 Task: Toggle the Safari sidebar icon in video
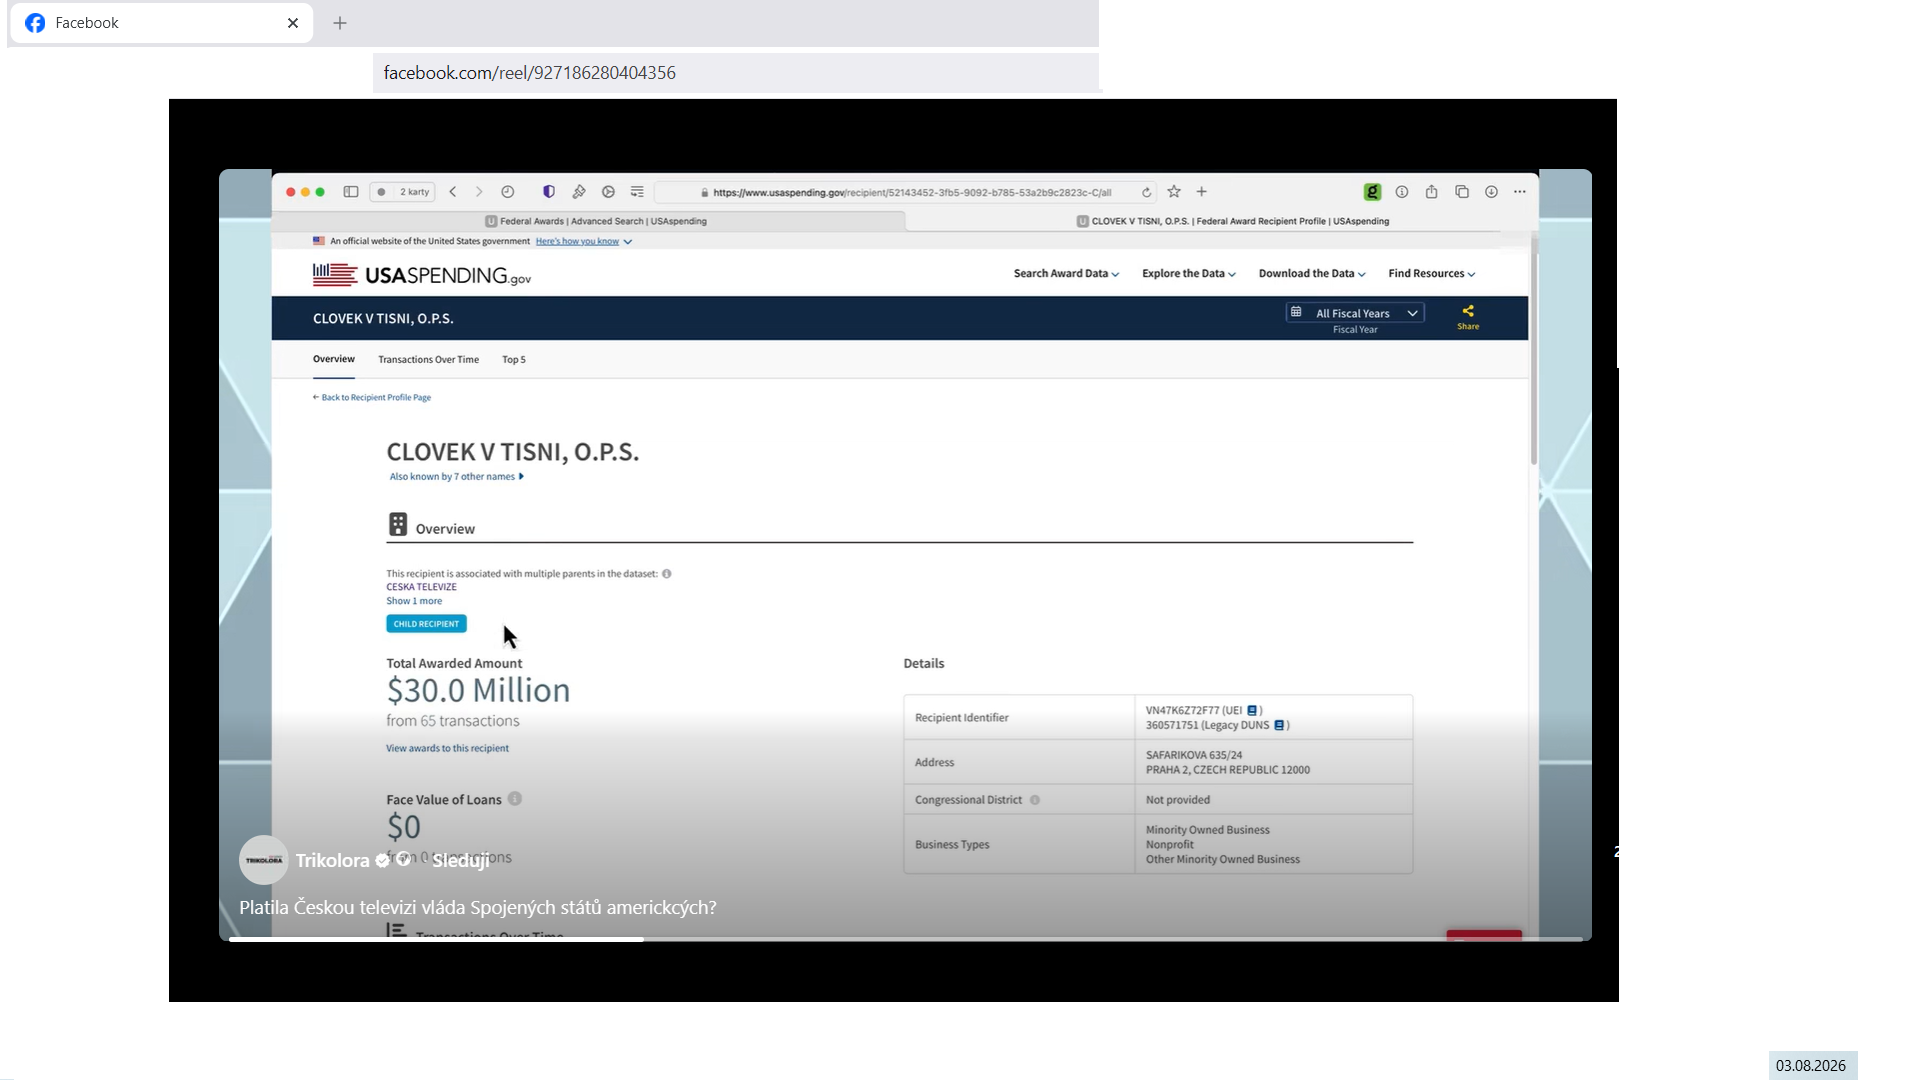[351, 192]
